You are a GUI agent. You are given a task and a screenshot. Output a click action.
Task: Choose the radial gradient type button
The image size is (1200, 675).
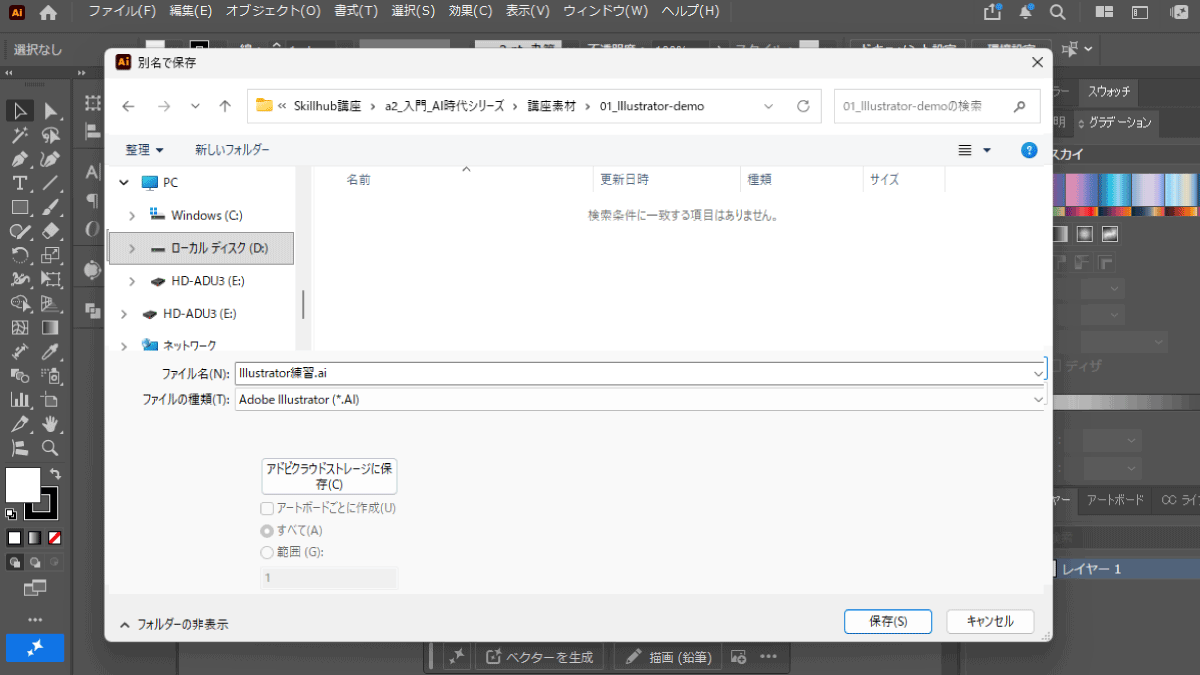(x=1085, y=234)
